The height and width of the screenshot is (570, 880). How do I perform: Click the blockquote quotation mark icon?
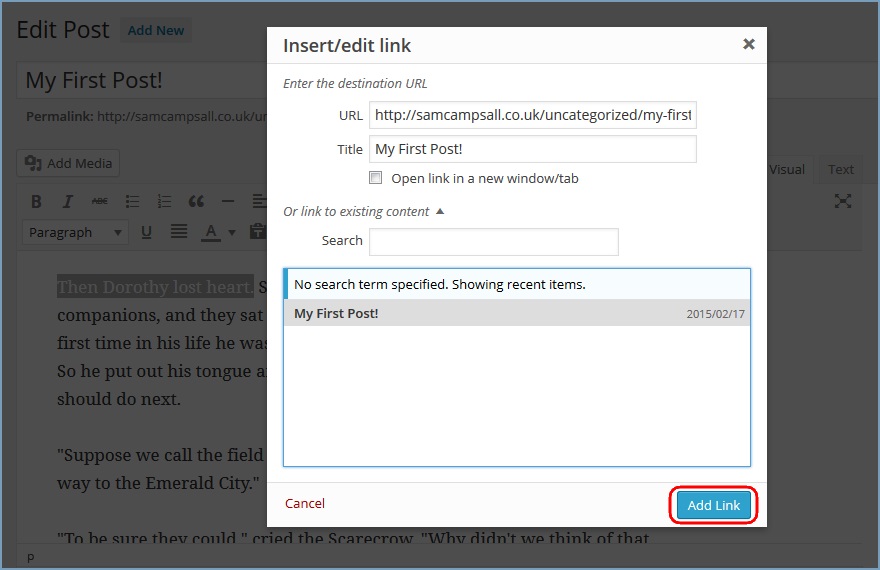196,201
